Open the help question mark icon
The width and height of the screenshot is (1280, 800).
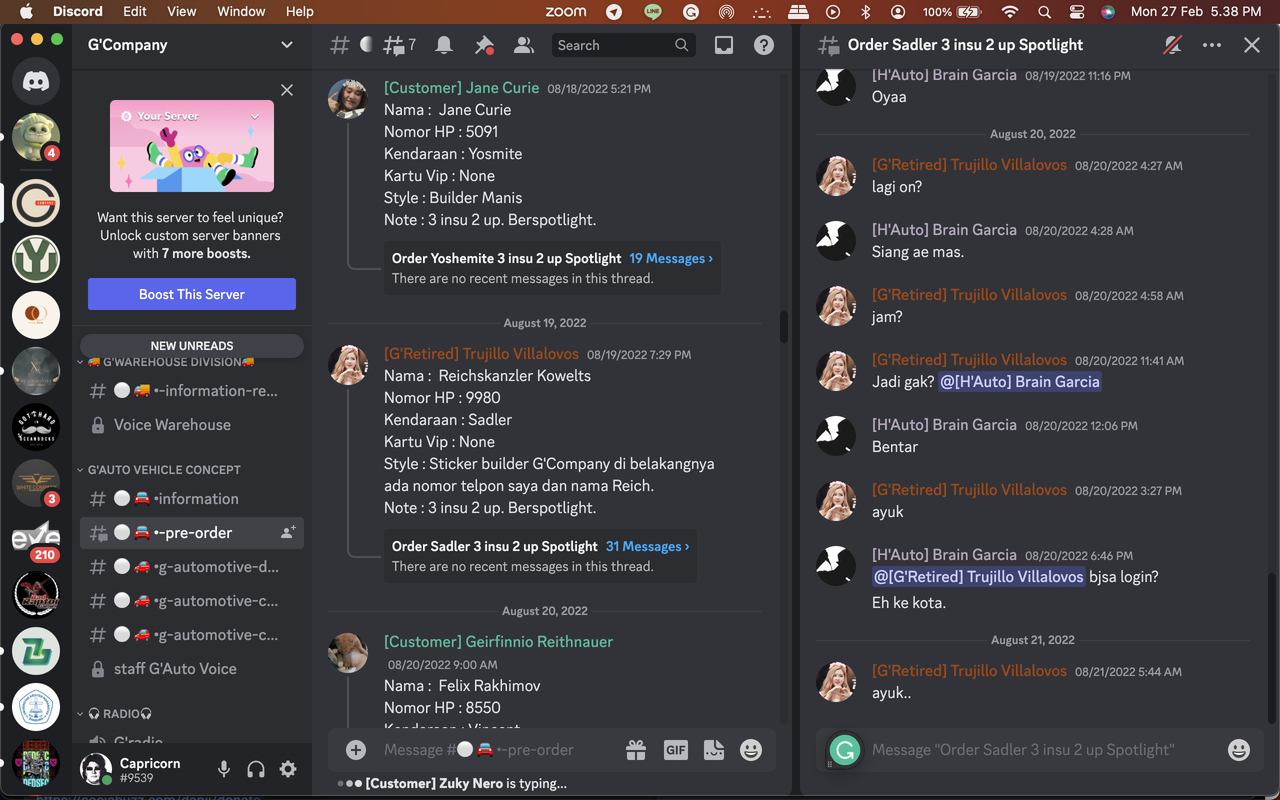coord(764,45)
